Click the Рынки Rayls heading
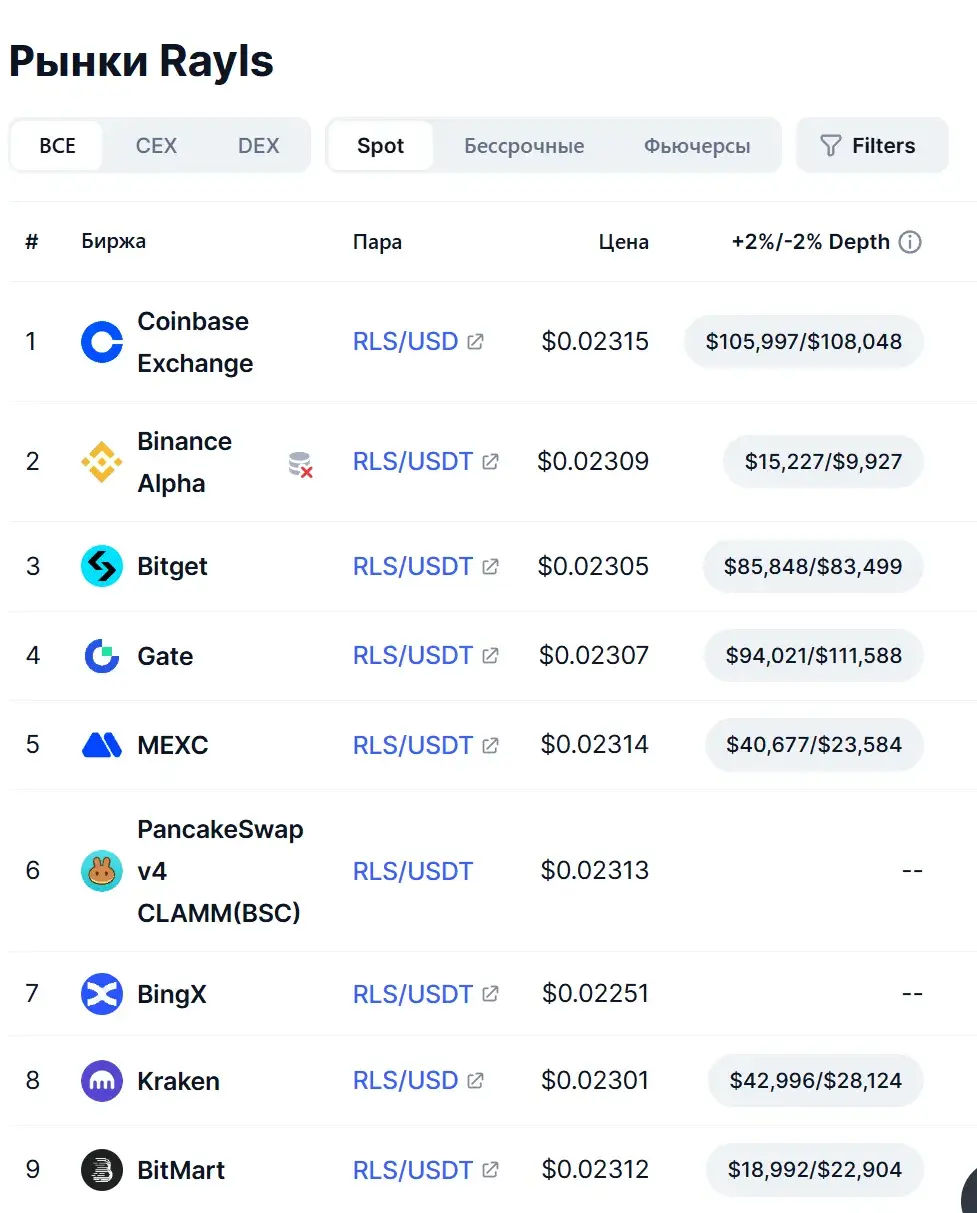 [x=141, y=62]
